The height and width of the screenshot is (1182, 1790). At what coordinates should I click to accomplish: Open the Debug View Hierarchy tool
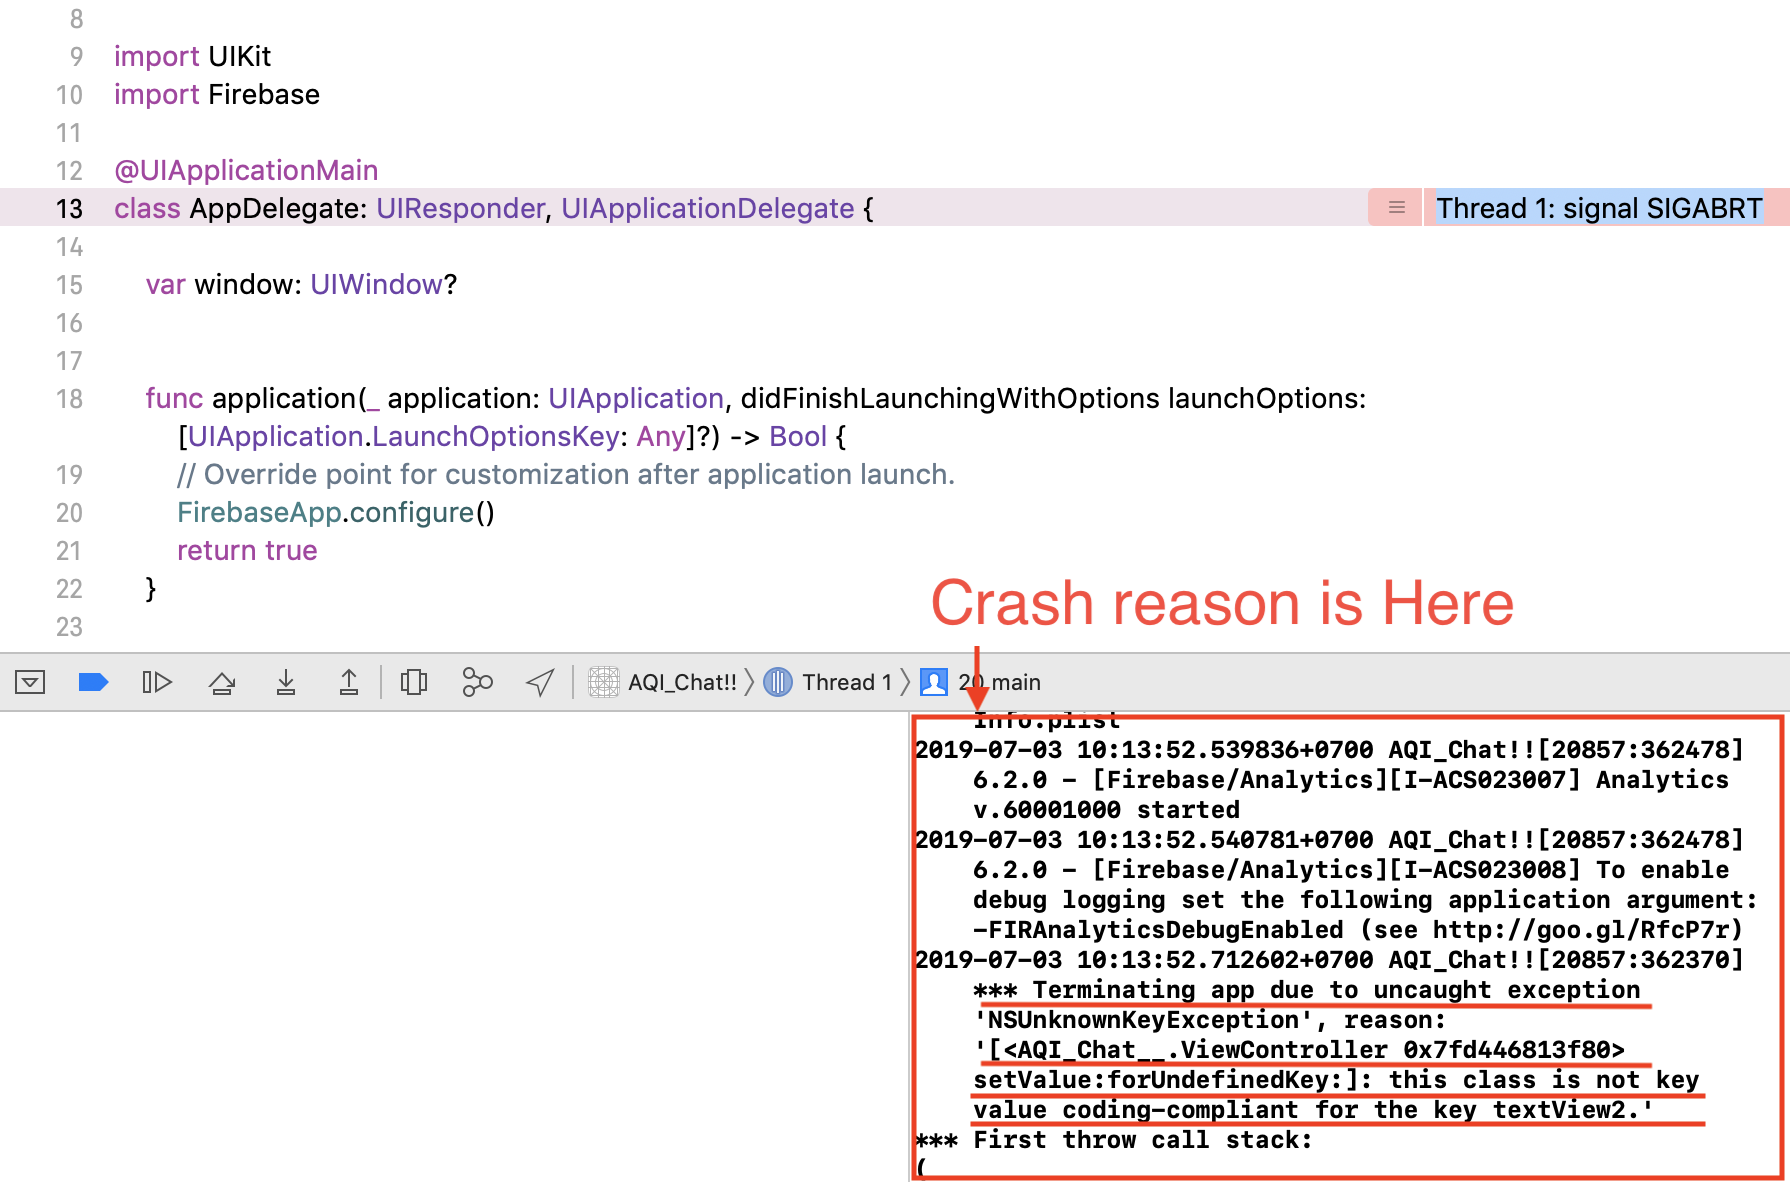click(x=414, y=682)
